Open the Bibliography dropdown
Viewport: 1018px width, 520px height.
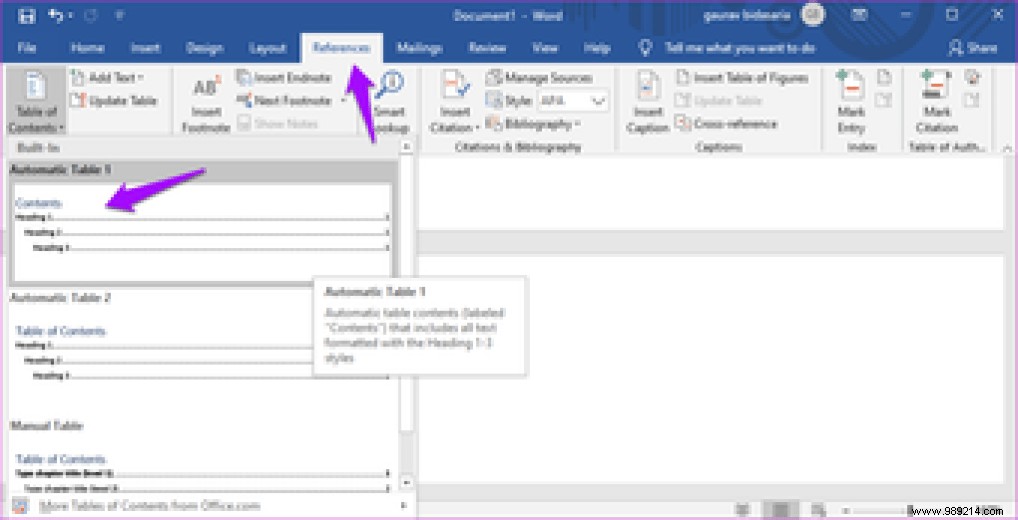[x=534, y=123]
